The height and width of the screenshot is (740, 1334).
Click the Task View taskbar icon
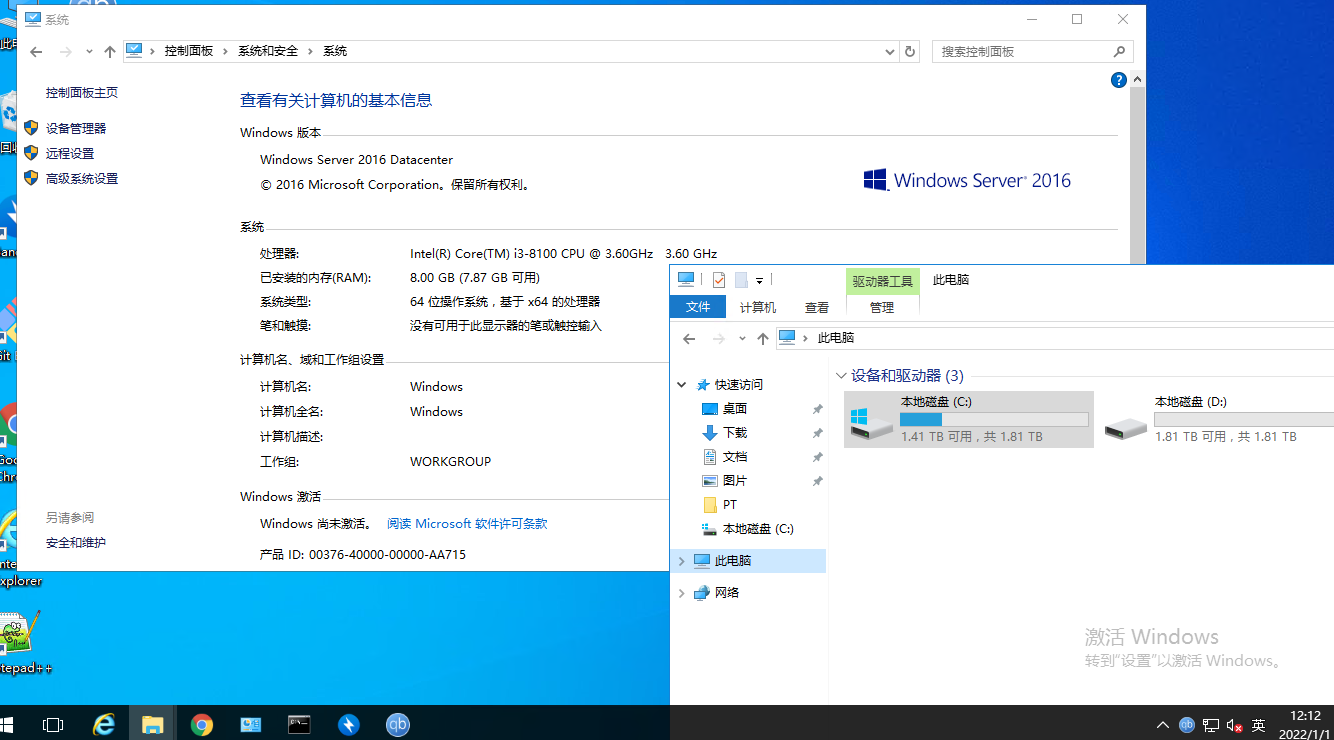pos(53,725)
